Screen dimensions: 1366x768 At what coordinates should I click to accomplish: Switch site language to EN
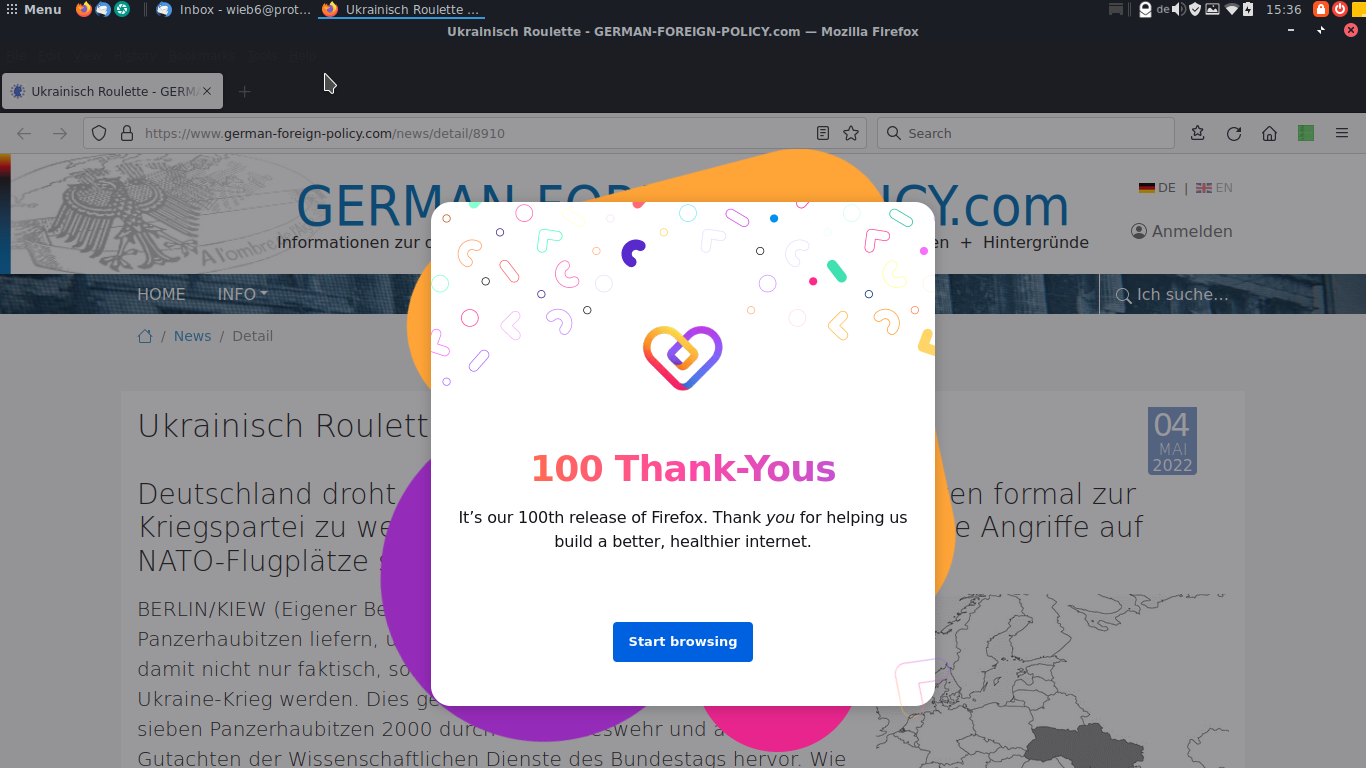1214,187
